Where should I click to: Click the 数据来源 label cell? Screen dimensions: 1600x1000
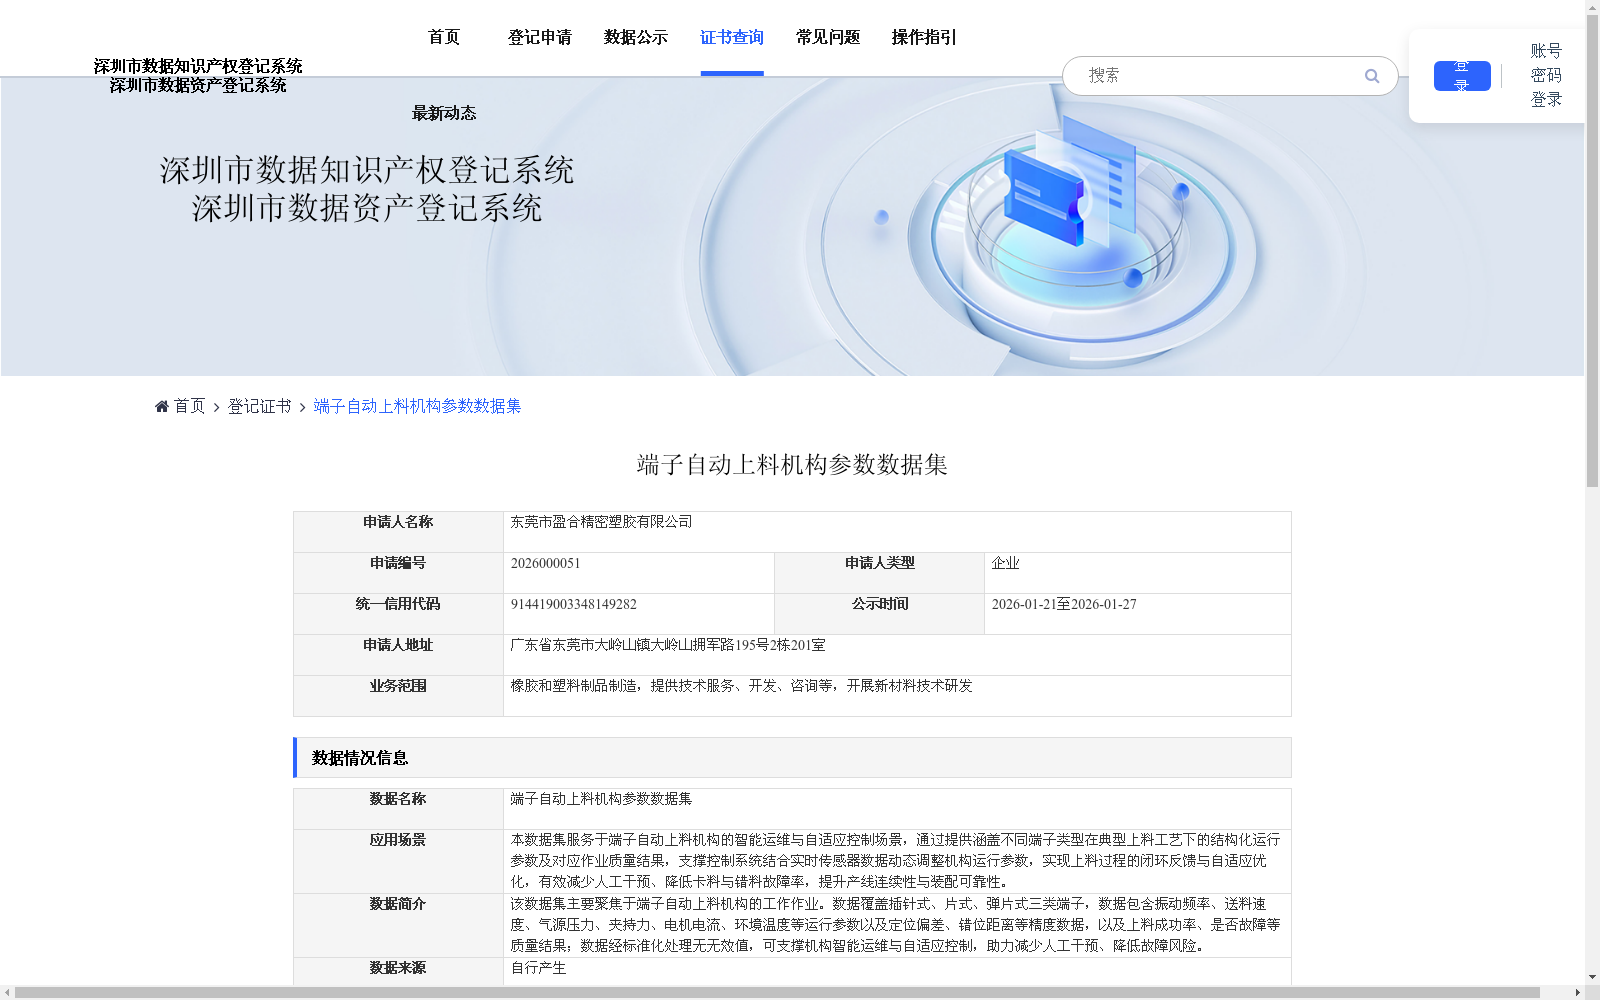tap(398, 972)
